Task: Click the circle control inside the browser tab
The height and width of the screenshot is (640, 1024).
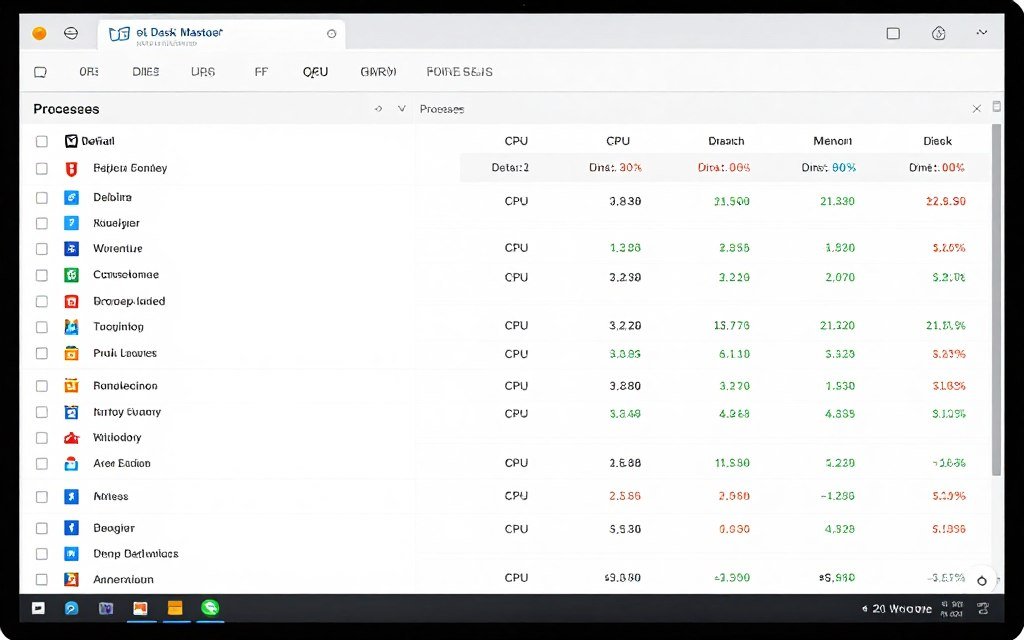Action: pyautogui.click(x=331, y=33)
